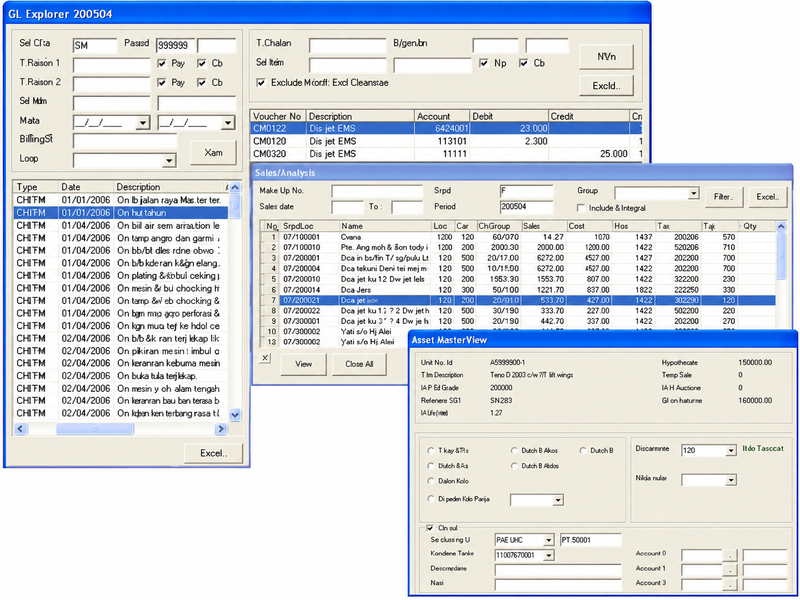Viewport: 800px width, 600px height.
Task: Click the right arrow of the GL list horizontal scrollbar
Action: 221,429
